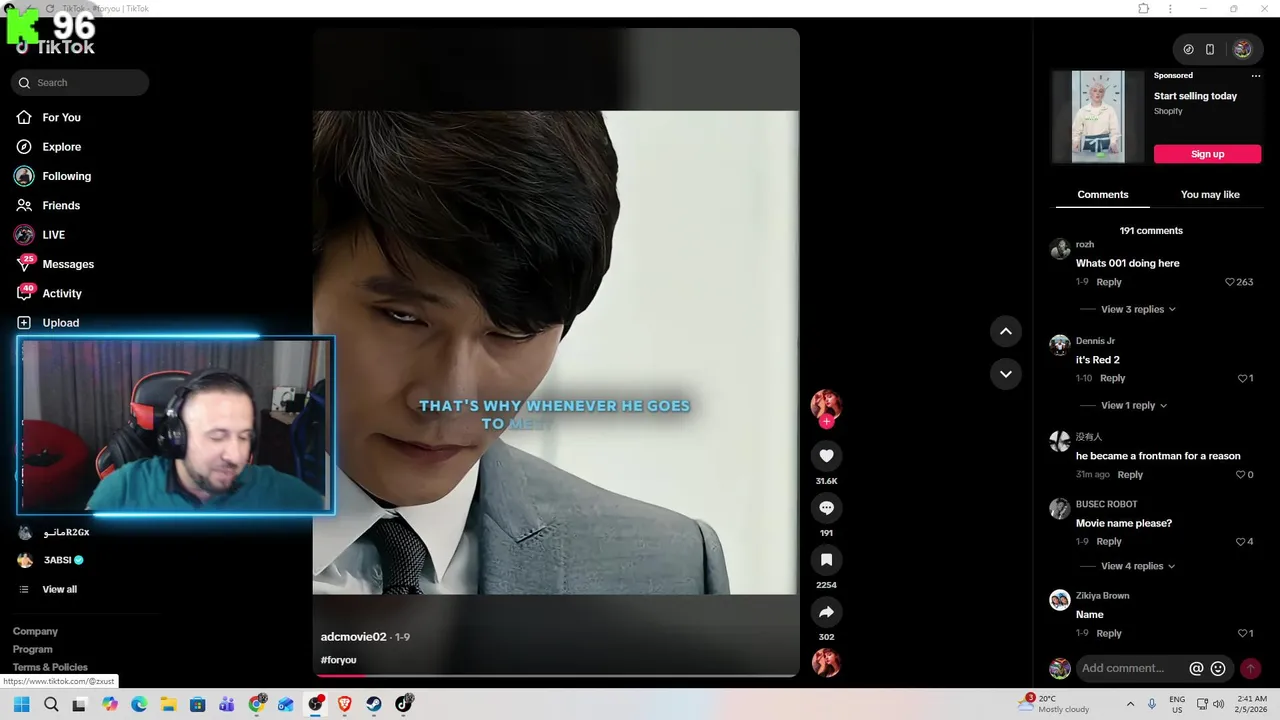Like Zikiya Brown's comment
This screenshot has width=1280, height=720.
pos(1242,633)
